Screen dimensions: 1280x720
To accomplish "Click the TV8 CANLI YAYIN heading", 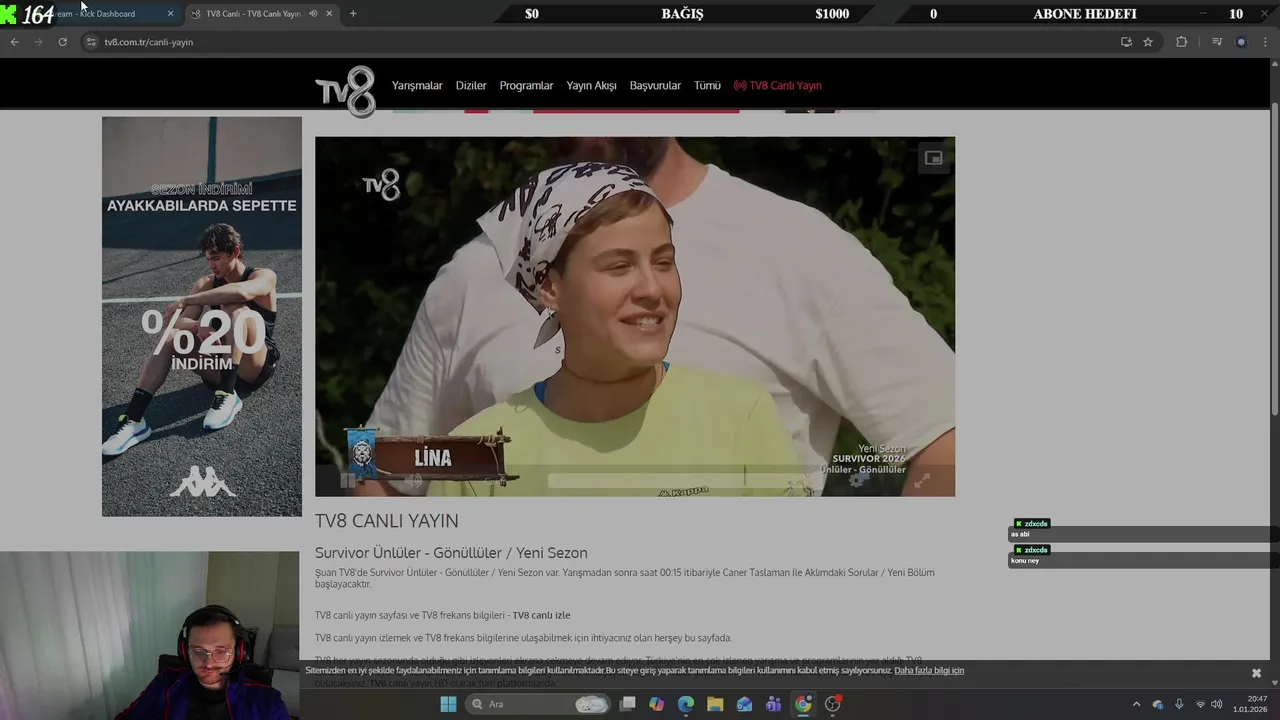I will point(387,521).
